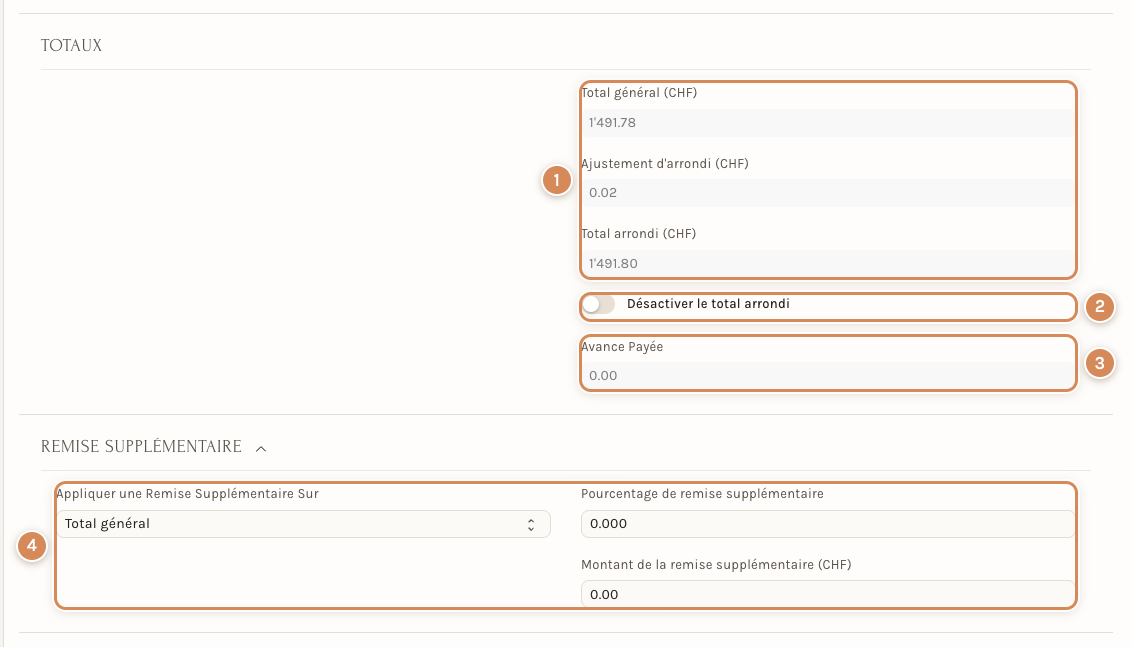This screenshot has width=1132, height=647.
Task: Click the Avance Payée label text
Action: (x=622, y=347)
